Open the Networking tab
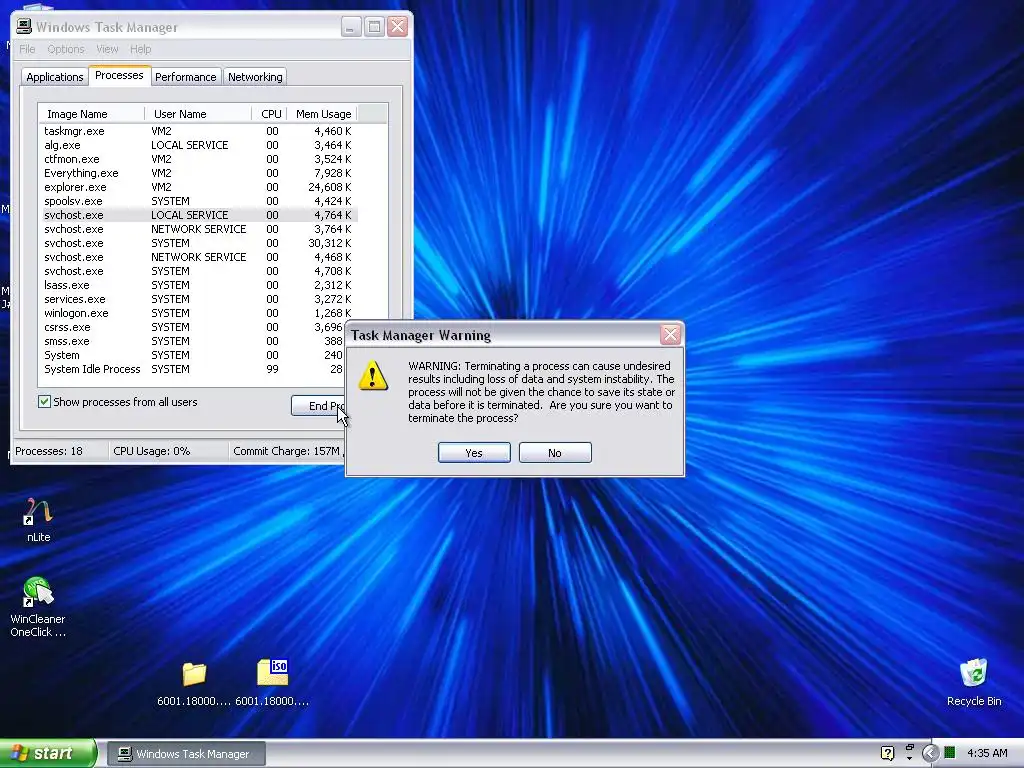 click(255, 77)
